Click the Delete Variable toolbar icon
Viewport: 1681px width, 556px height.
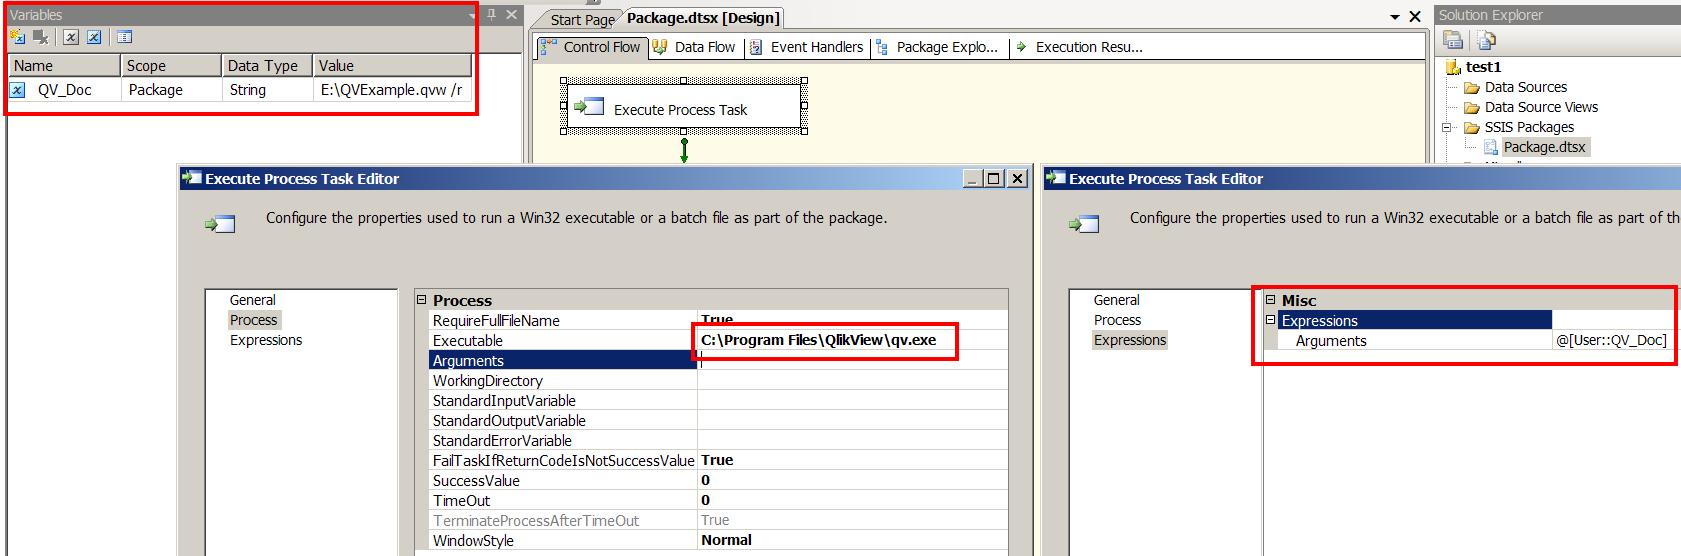[41, 37]
